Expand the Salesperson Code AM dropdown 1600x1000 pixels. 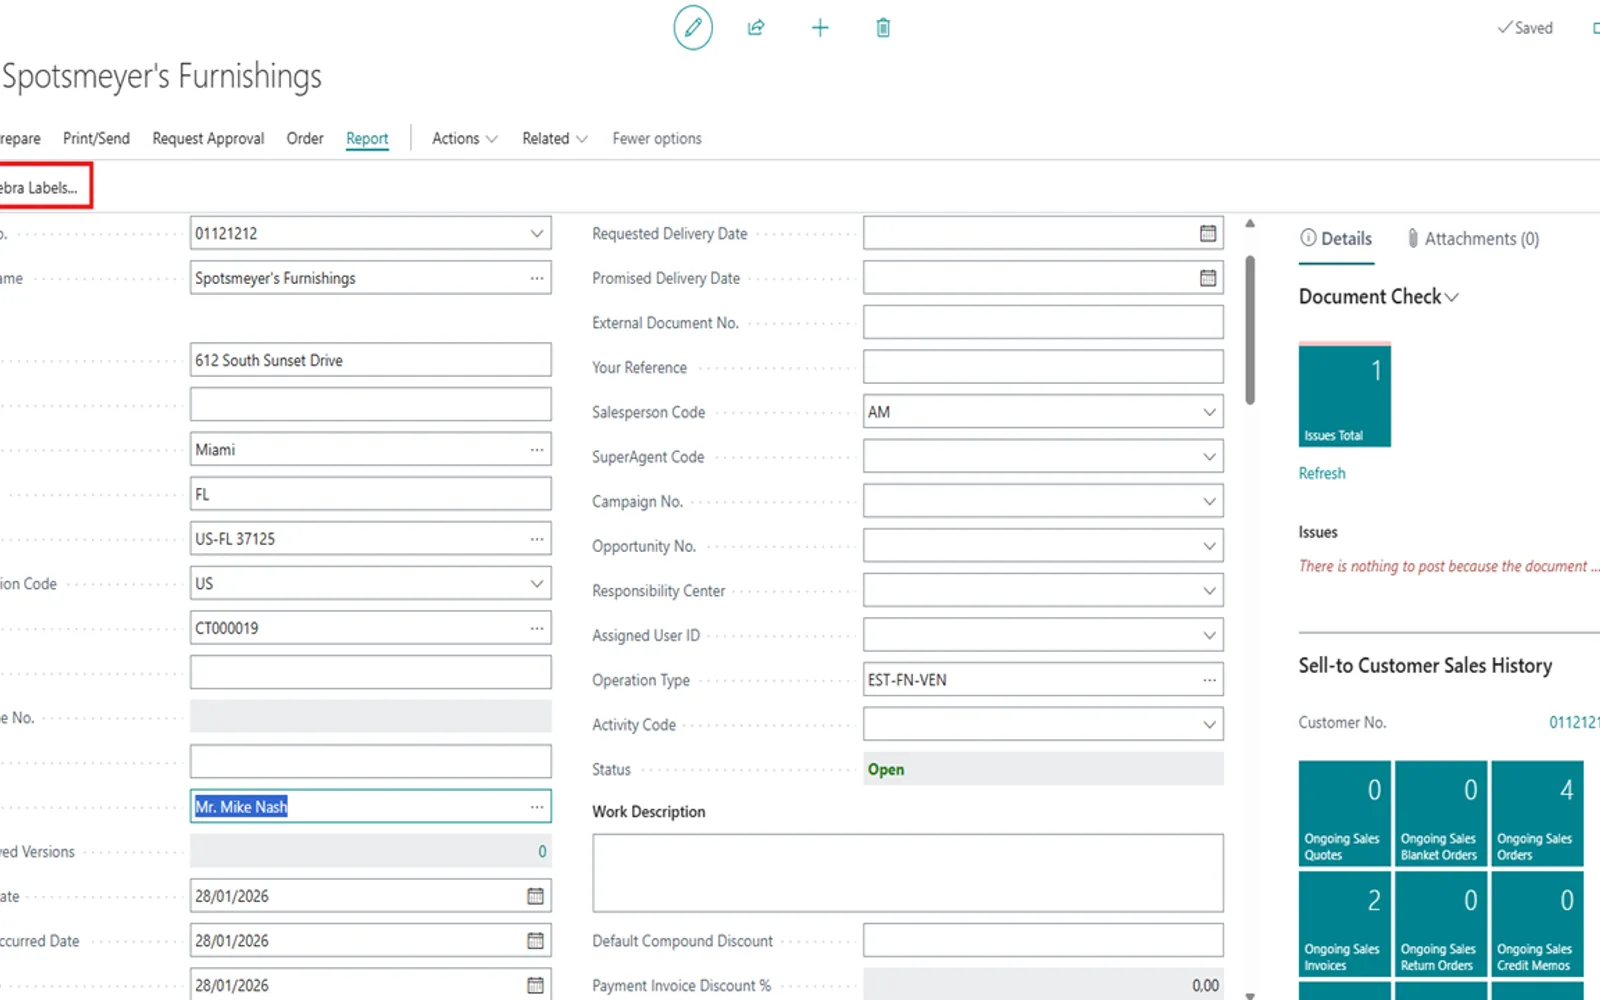click(1209, 412)
